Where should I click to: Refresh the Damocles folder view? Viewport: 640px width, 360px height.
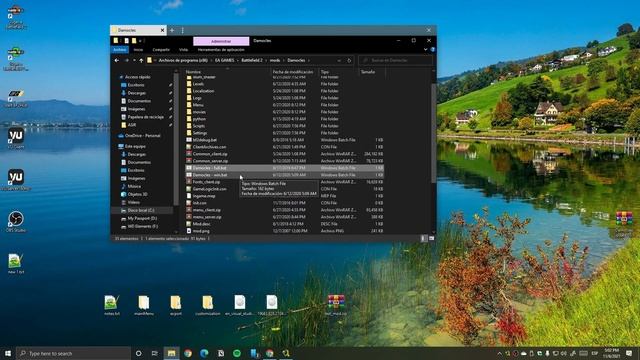pyautogui.click(x=349, y=60)
